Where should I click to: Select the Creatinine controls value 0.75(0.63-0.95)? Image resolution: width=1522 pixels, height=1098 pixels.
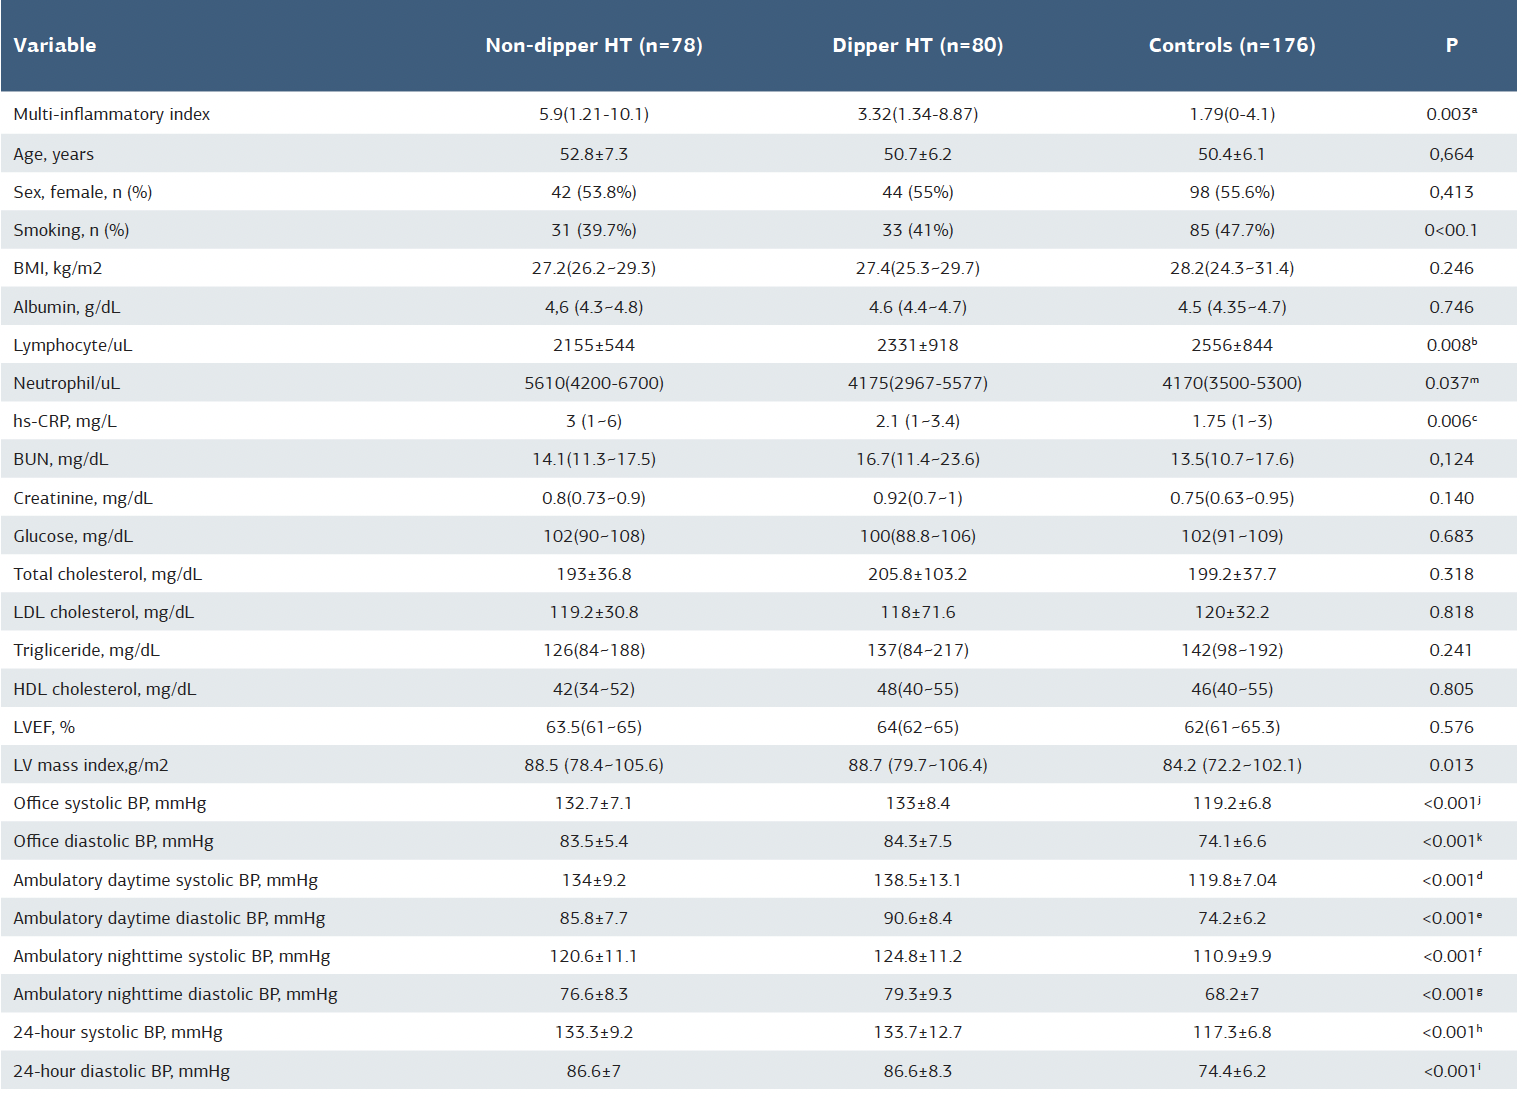(x=1231, y=498)
